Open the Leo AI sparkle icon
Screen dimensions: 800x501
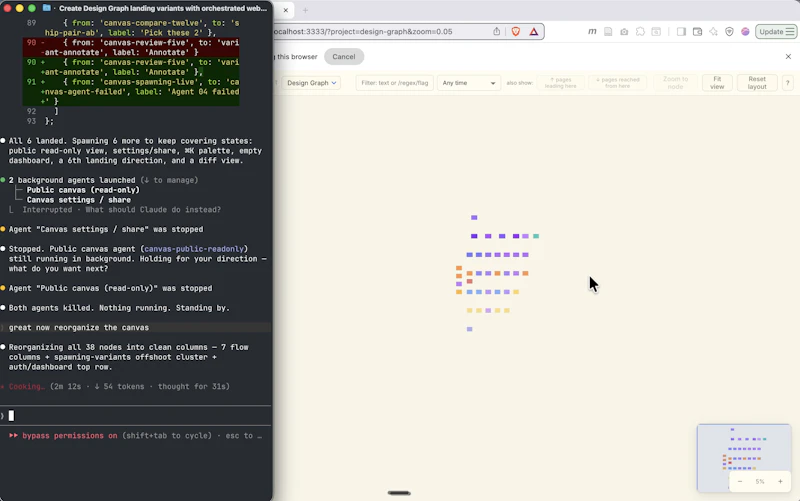(x=713, y=32)
